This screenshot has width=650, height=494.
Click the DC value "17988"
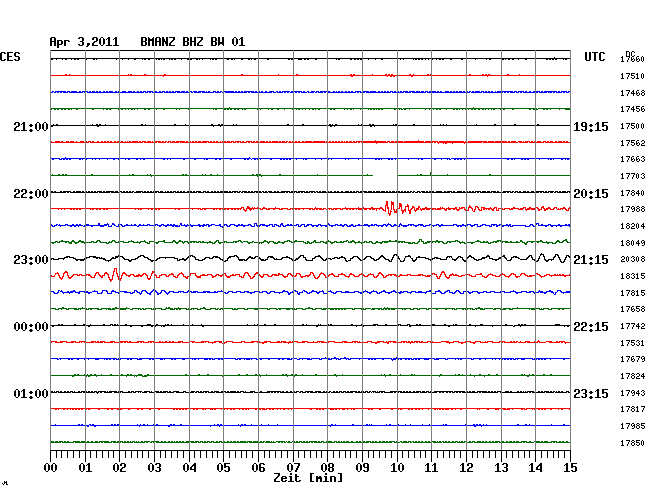(x=633, y=209)
